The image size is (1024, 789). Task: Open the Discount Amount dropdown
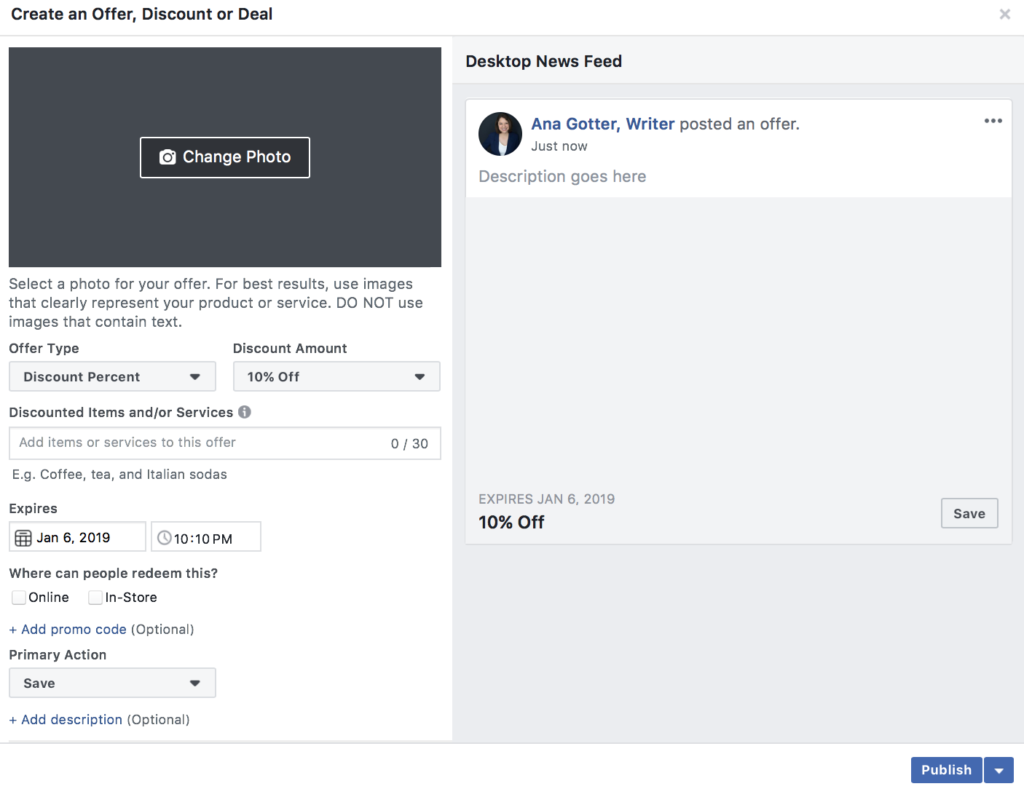(x=336, y=376)
